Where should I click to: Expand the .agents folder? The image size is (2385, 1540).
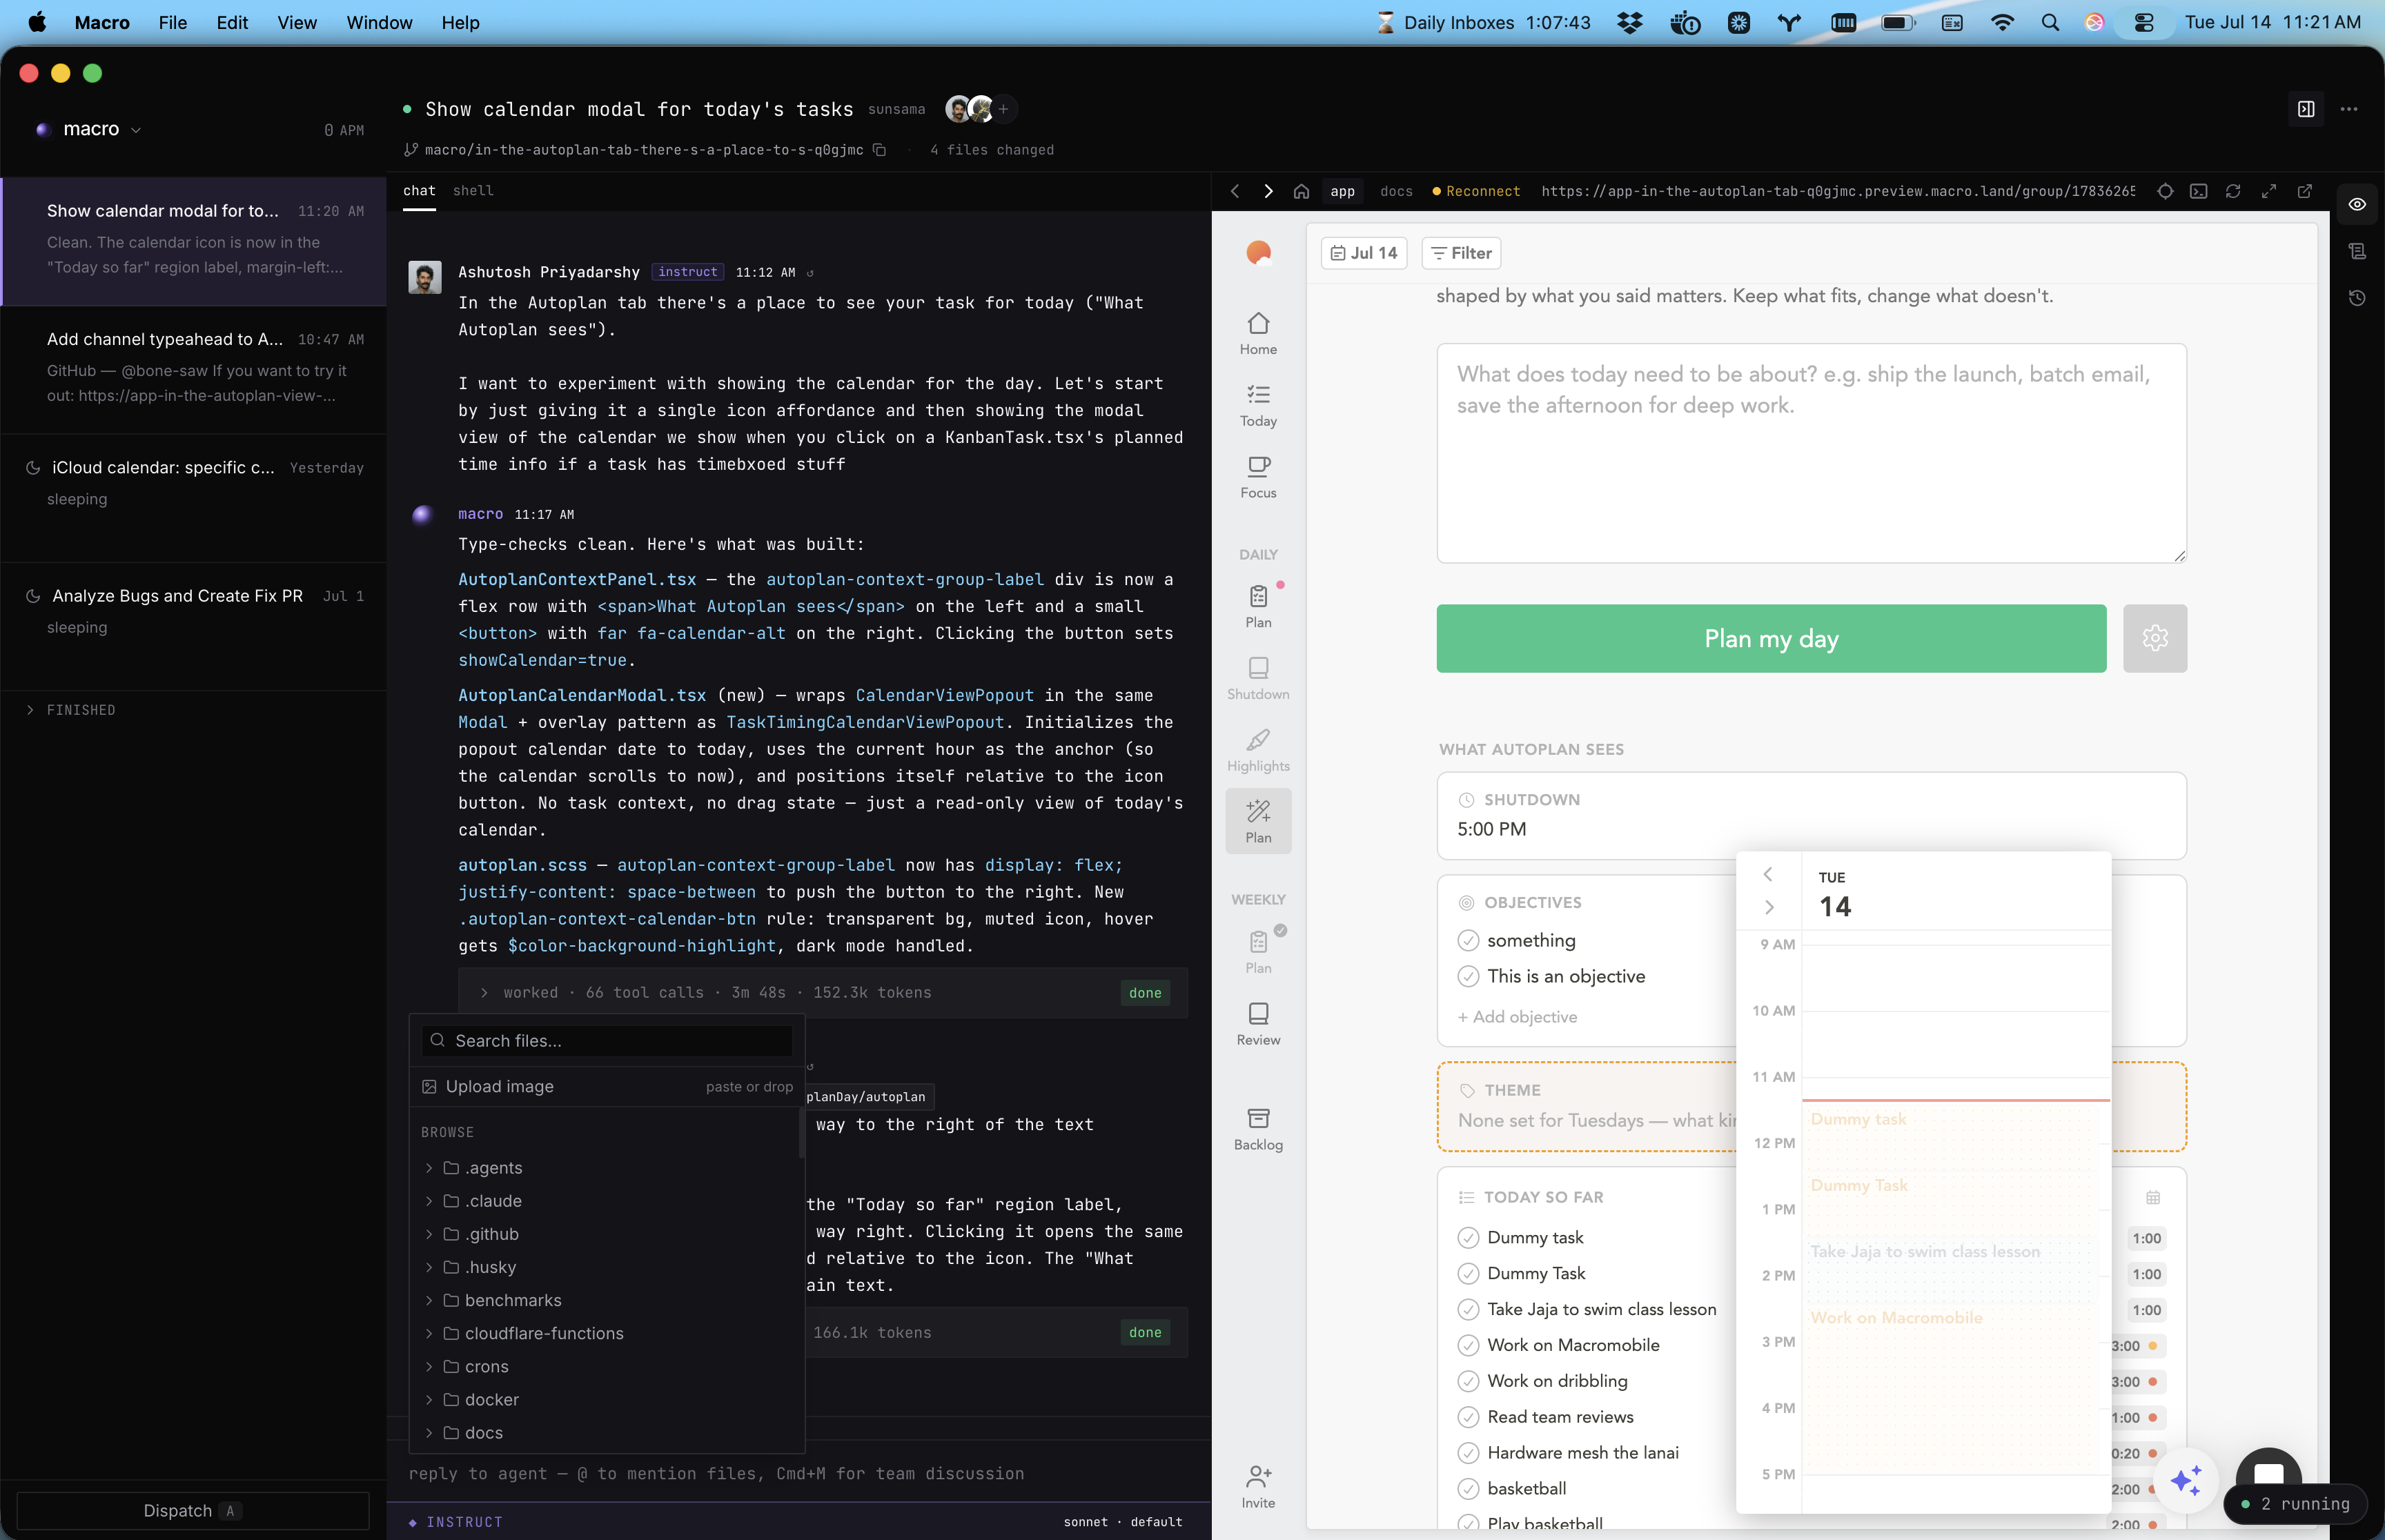[429, 1168]
